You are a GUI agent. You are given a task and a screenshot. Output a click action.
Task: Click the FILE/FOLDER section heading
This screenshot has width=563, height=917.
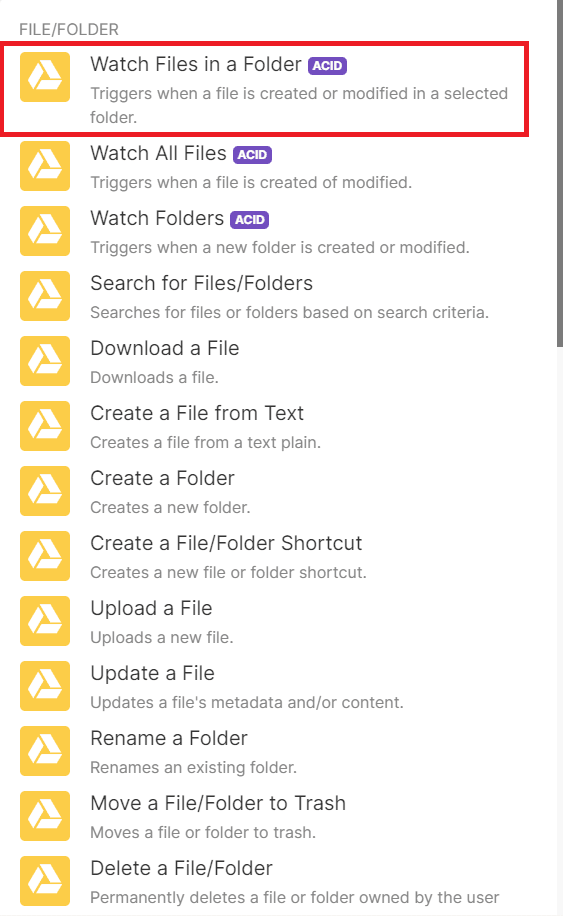pyautogui.click(x=69, y=29)
